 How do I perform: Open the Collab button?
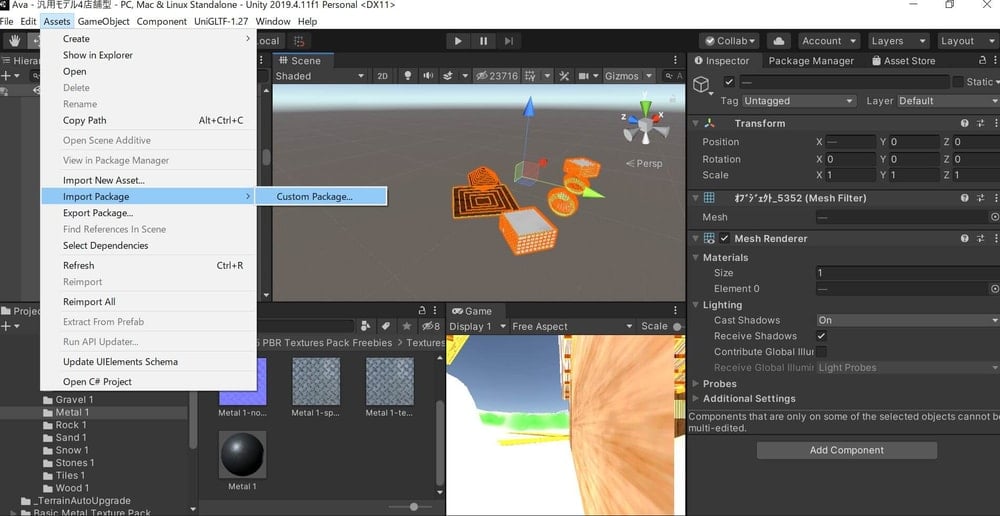729,41
